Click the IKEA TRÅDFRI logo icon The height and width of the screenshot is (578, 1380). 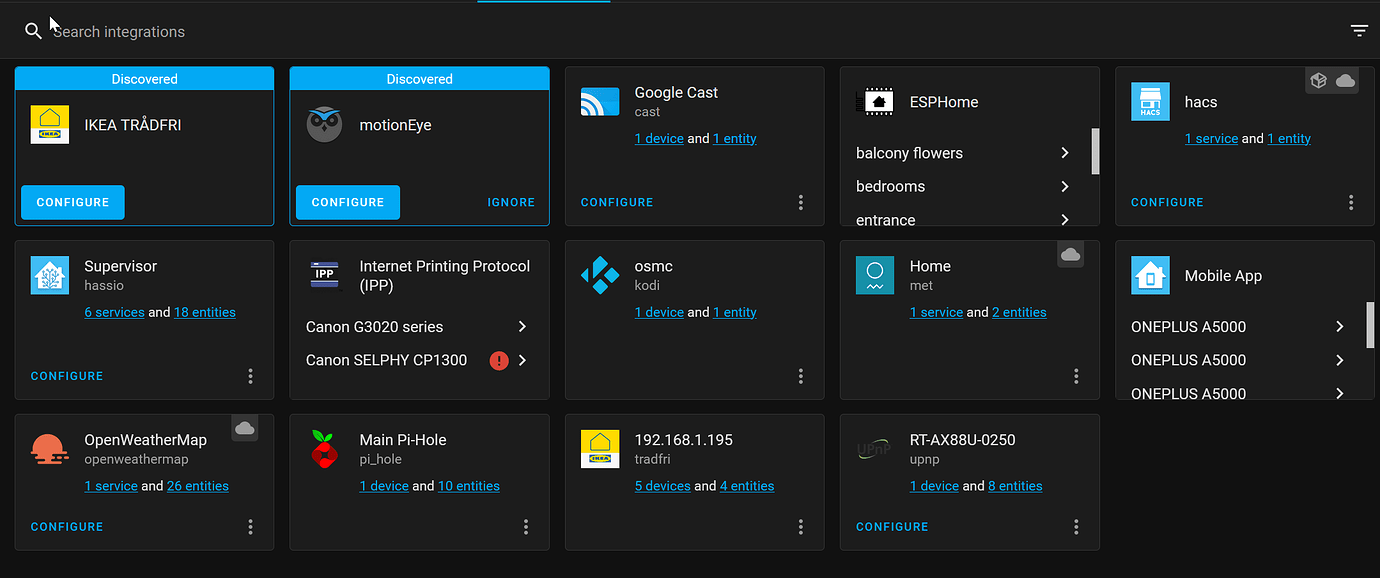[x=49, y=124]
